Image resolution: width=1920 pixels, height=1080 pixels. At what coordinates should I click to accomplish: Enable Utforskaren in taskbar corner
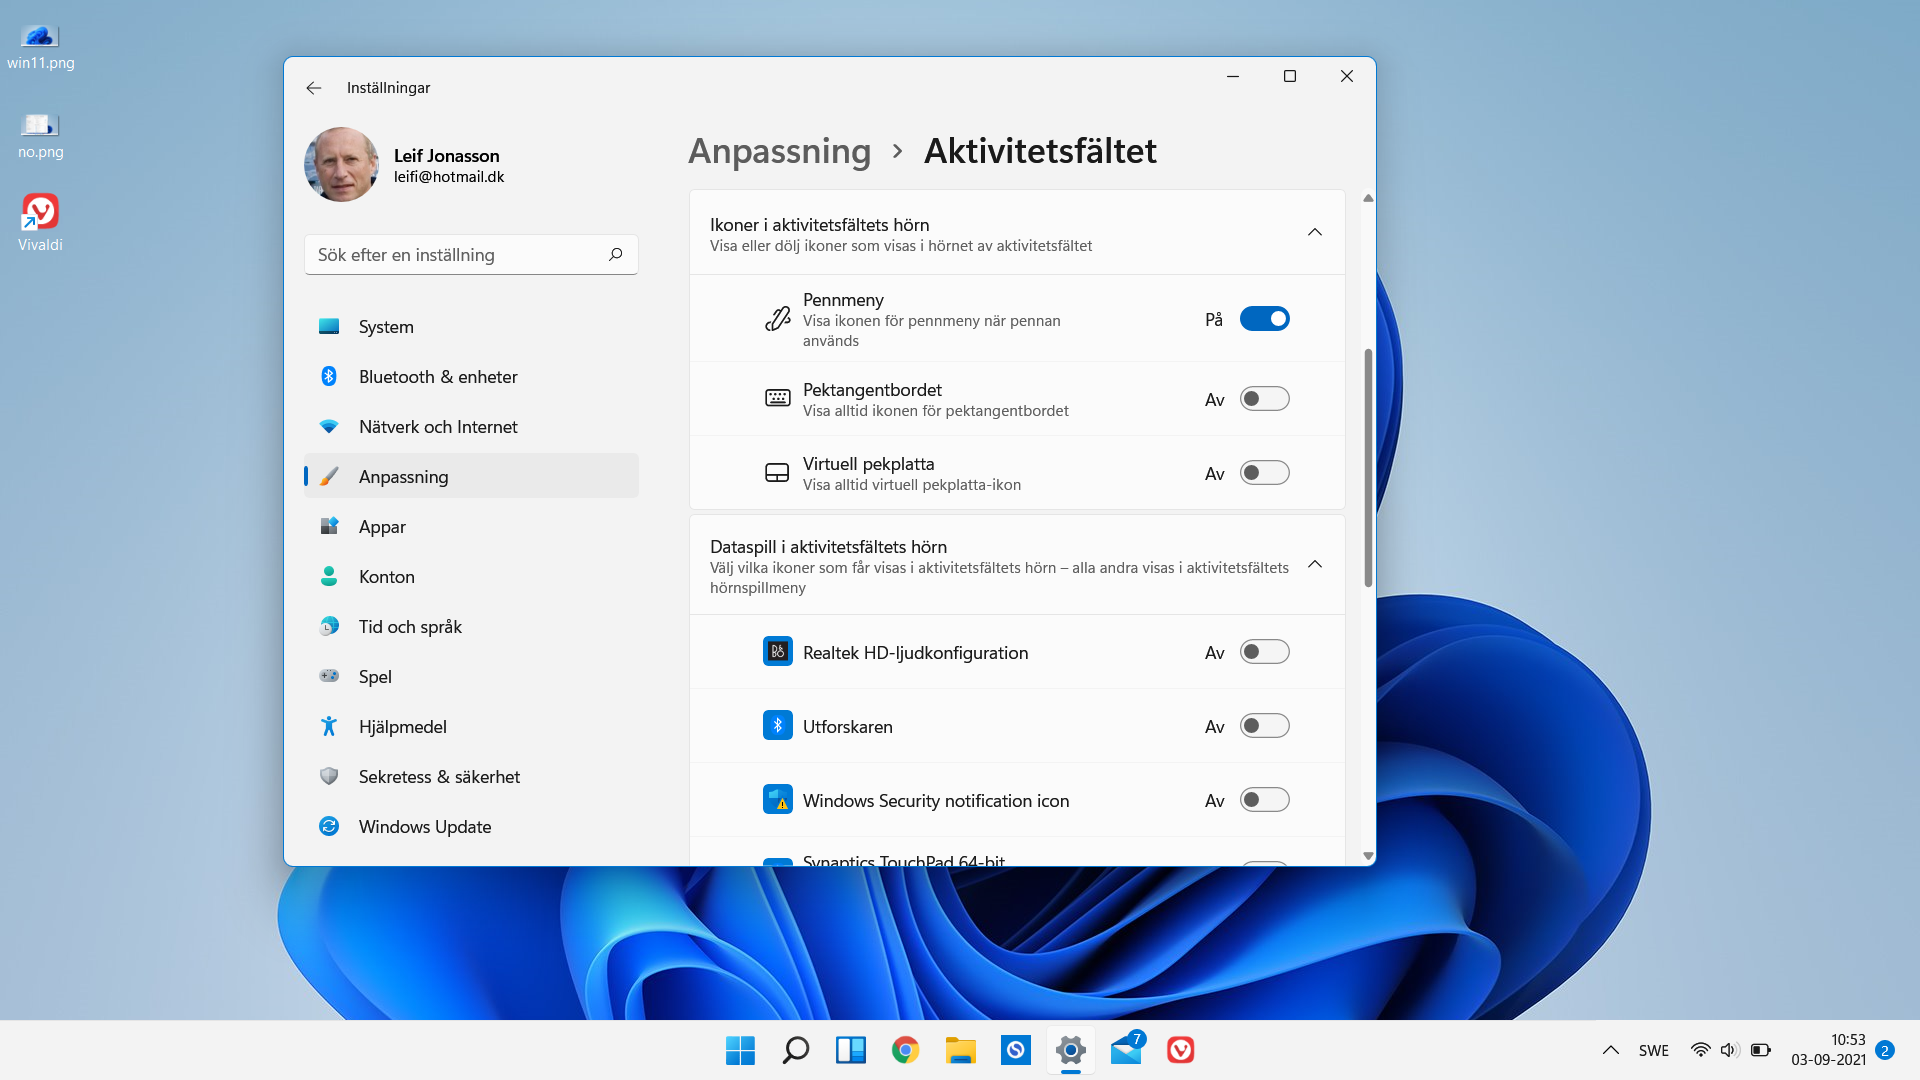point(1265,725)
